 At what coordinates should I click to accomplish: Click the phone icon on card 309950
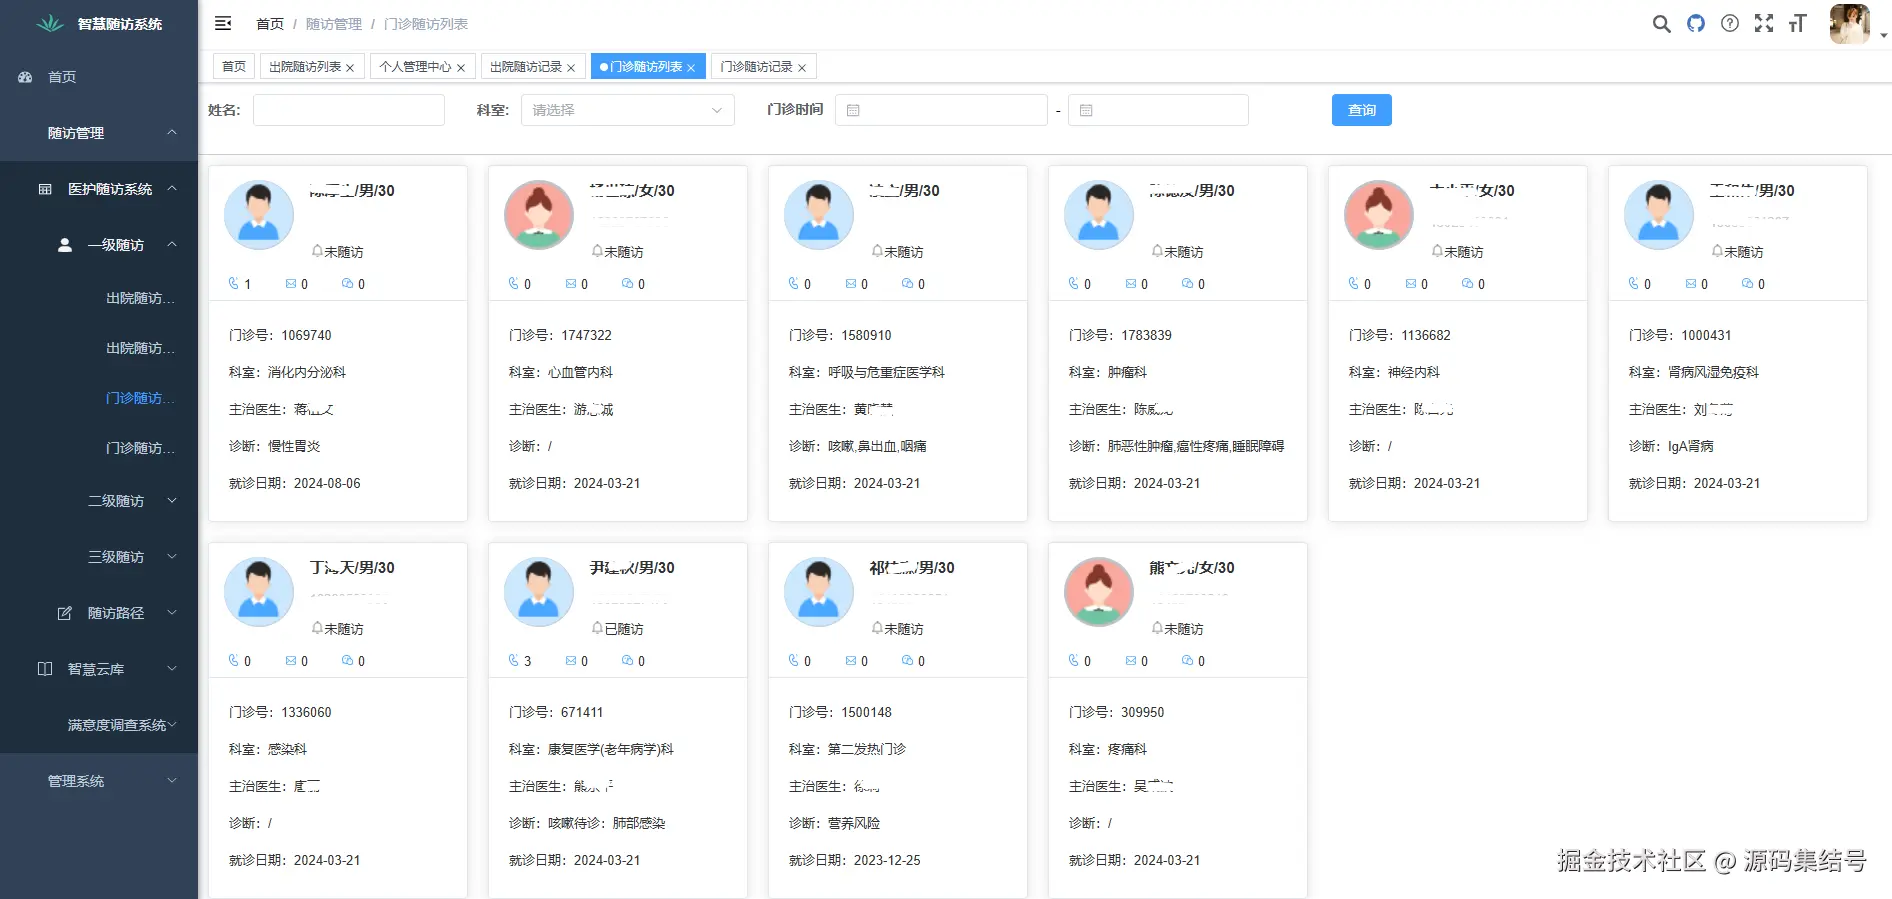coord(1074,661)
